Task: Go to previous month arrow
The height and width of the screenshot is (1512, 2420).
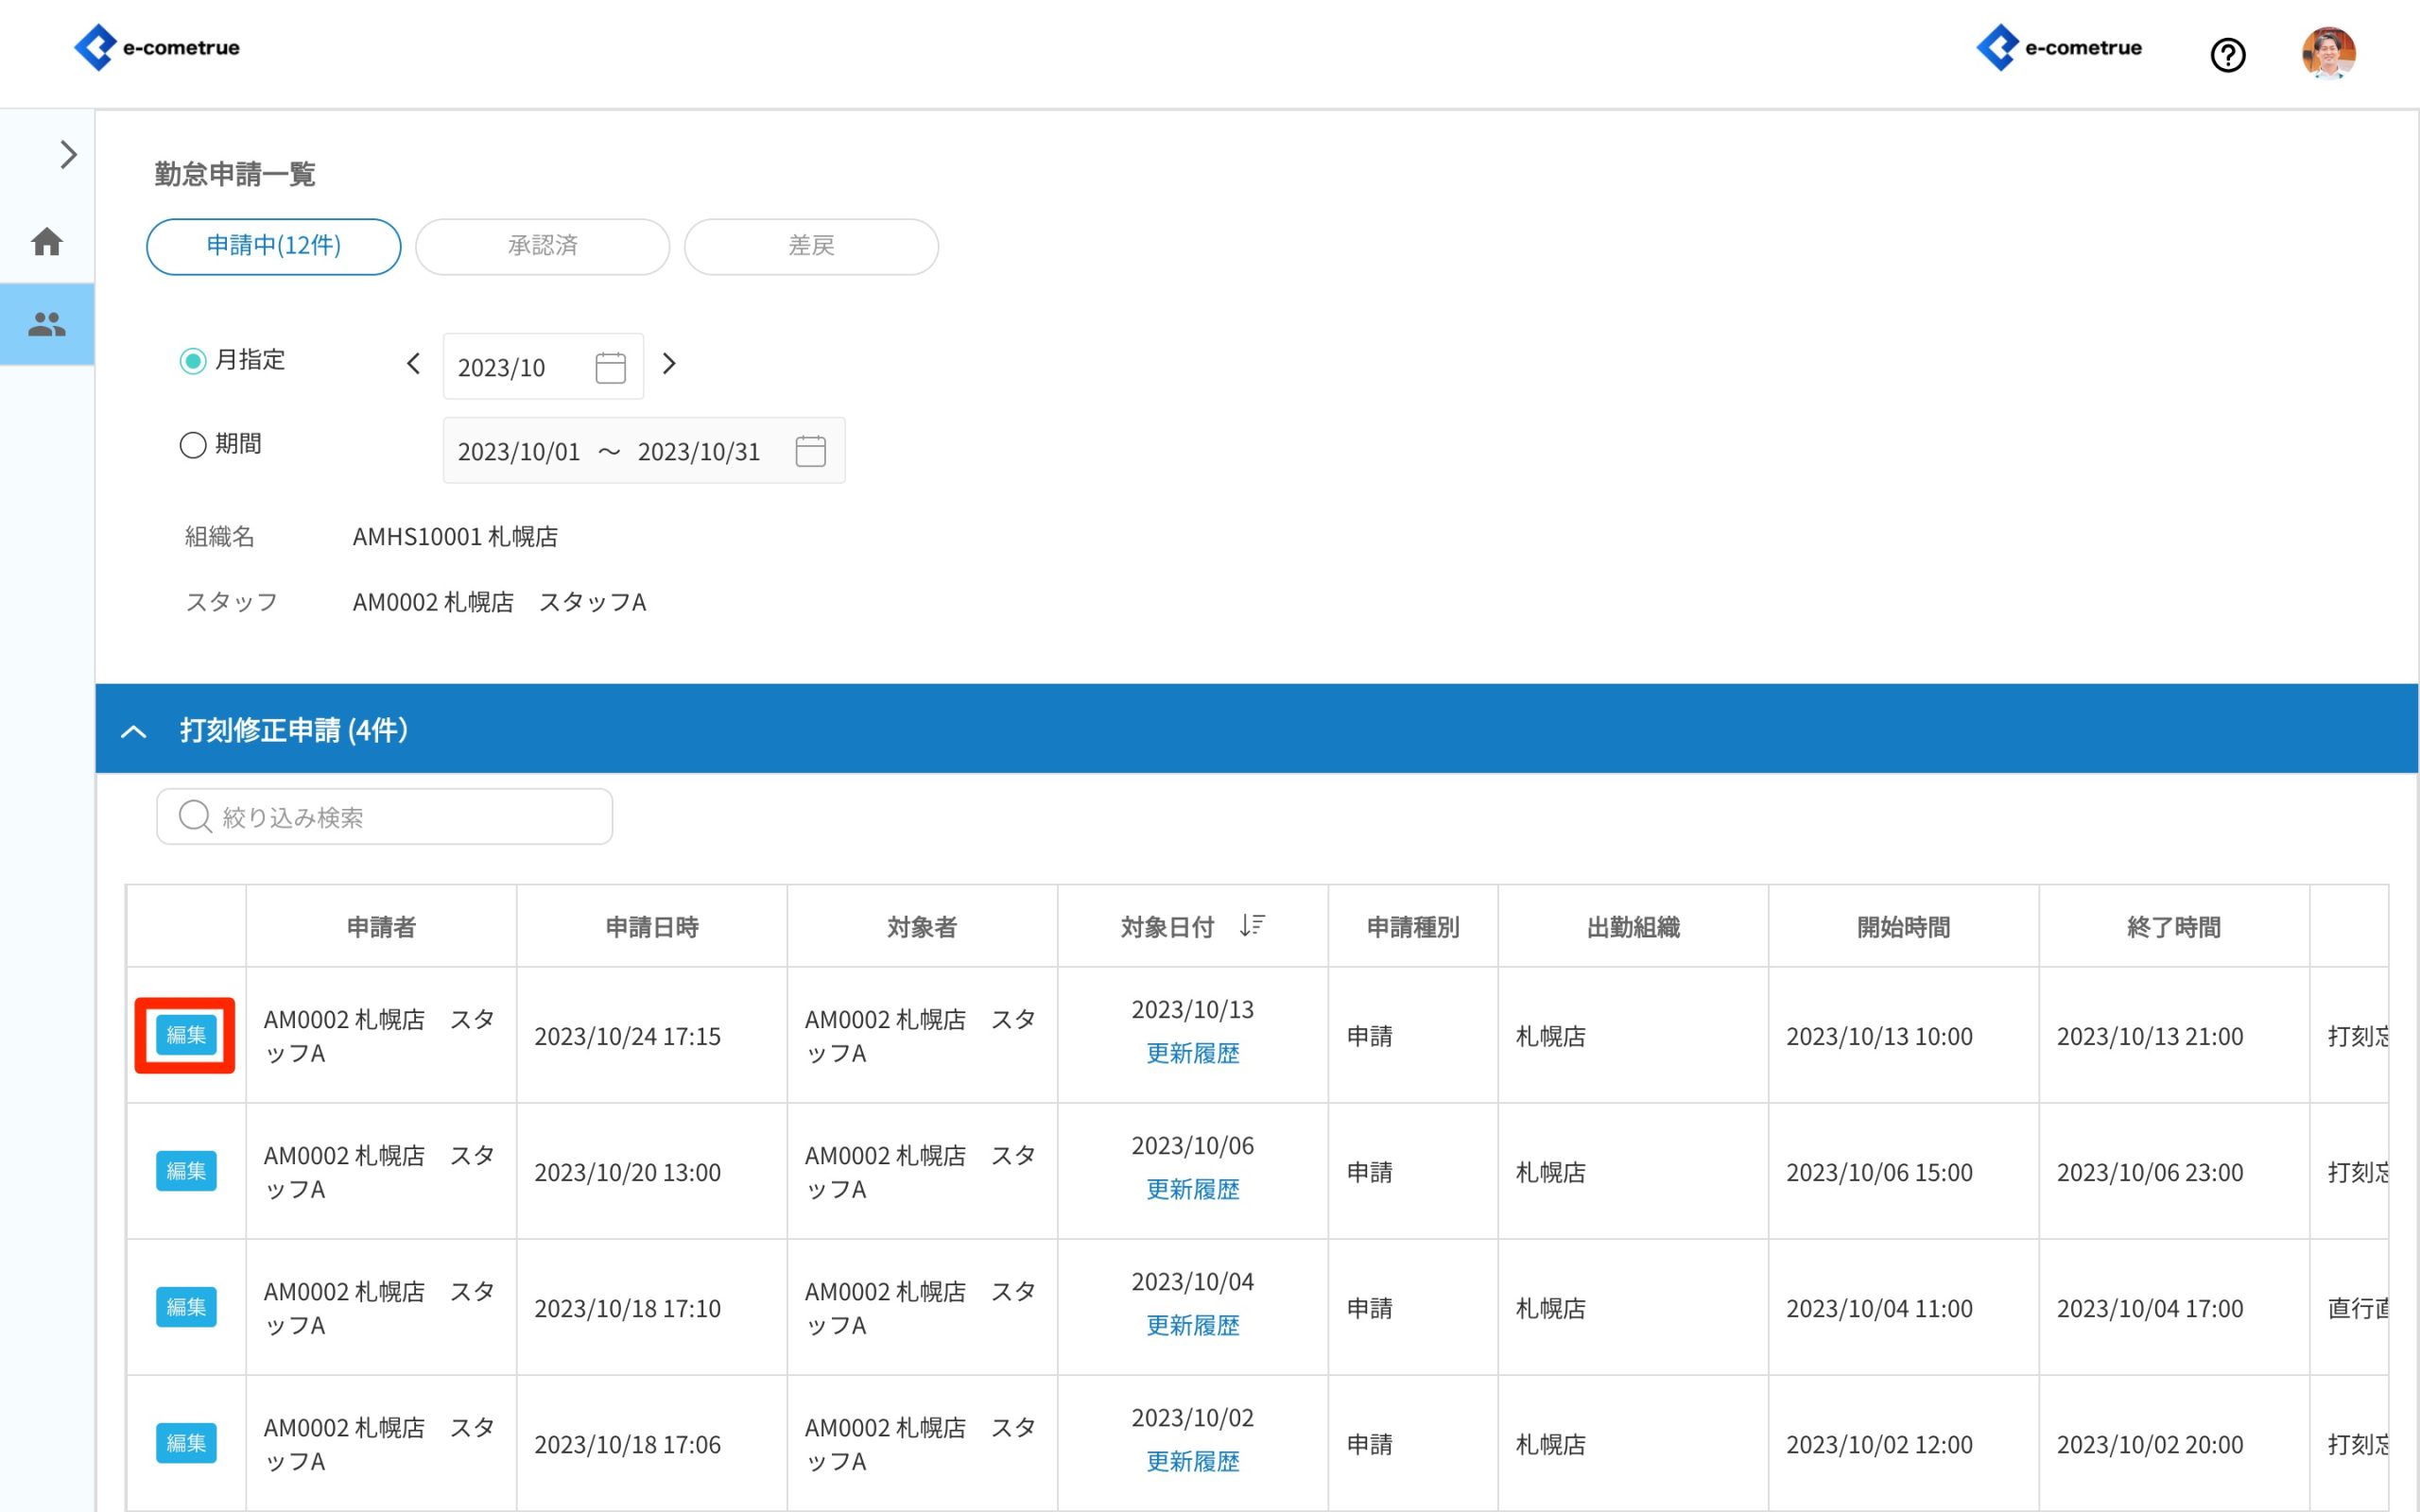Action: tap(413, 364)
